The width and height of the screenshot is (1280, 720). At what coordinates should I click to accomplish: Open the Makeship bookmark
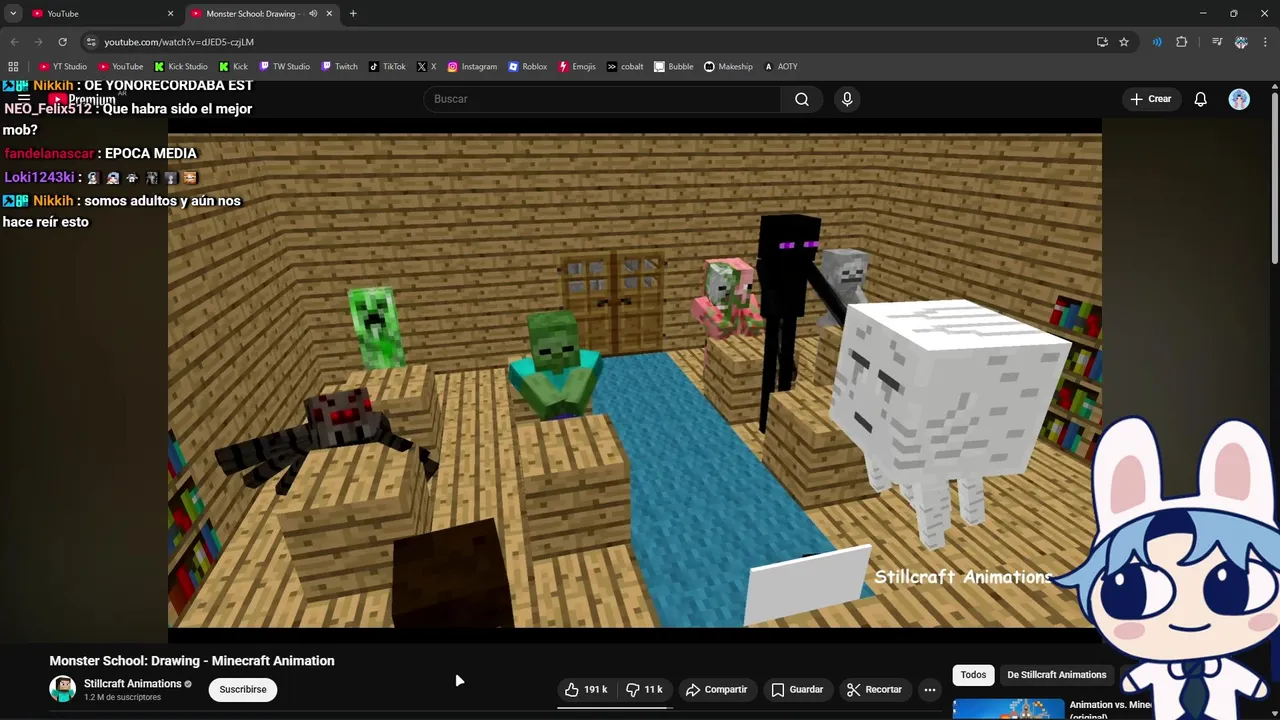click(728, 66)
